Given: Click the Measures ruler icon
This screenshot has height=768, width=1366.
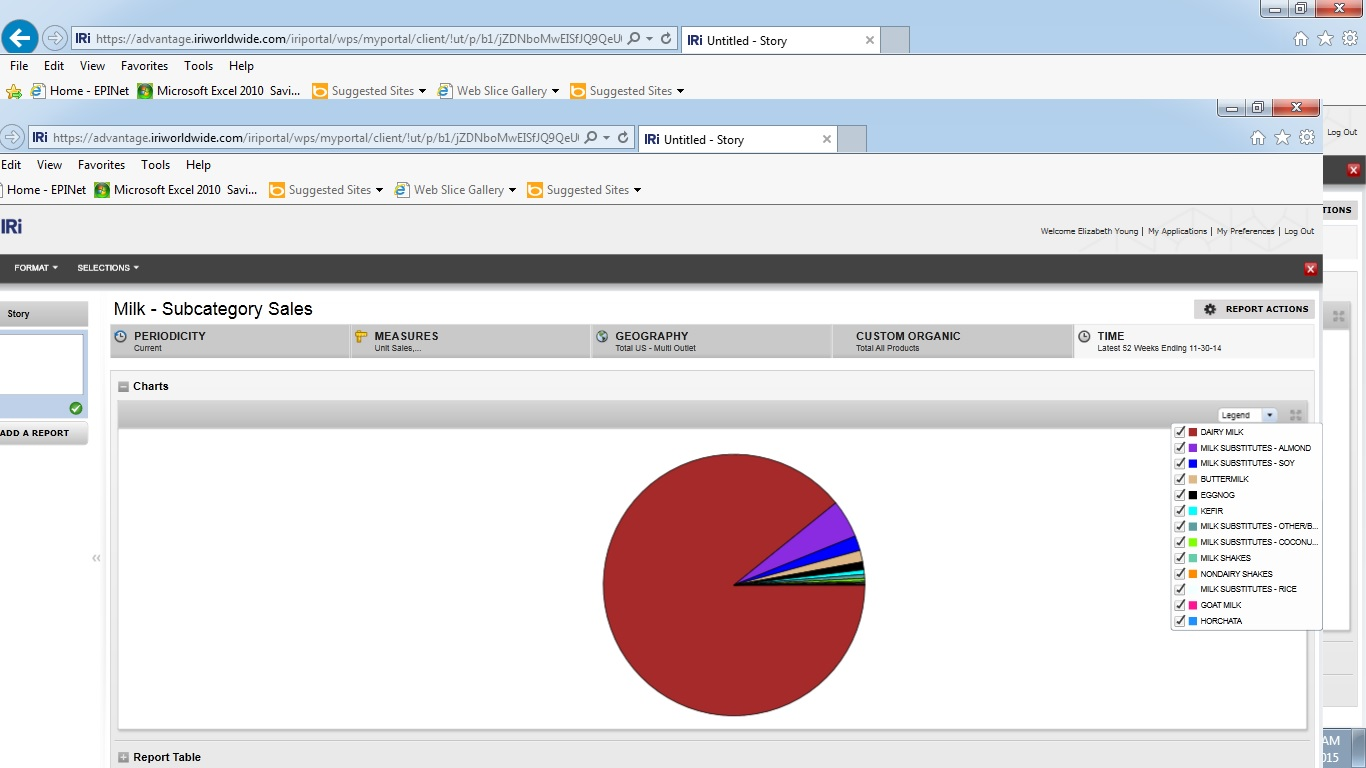Looking at the screenshot, I should 361,337.
